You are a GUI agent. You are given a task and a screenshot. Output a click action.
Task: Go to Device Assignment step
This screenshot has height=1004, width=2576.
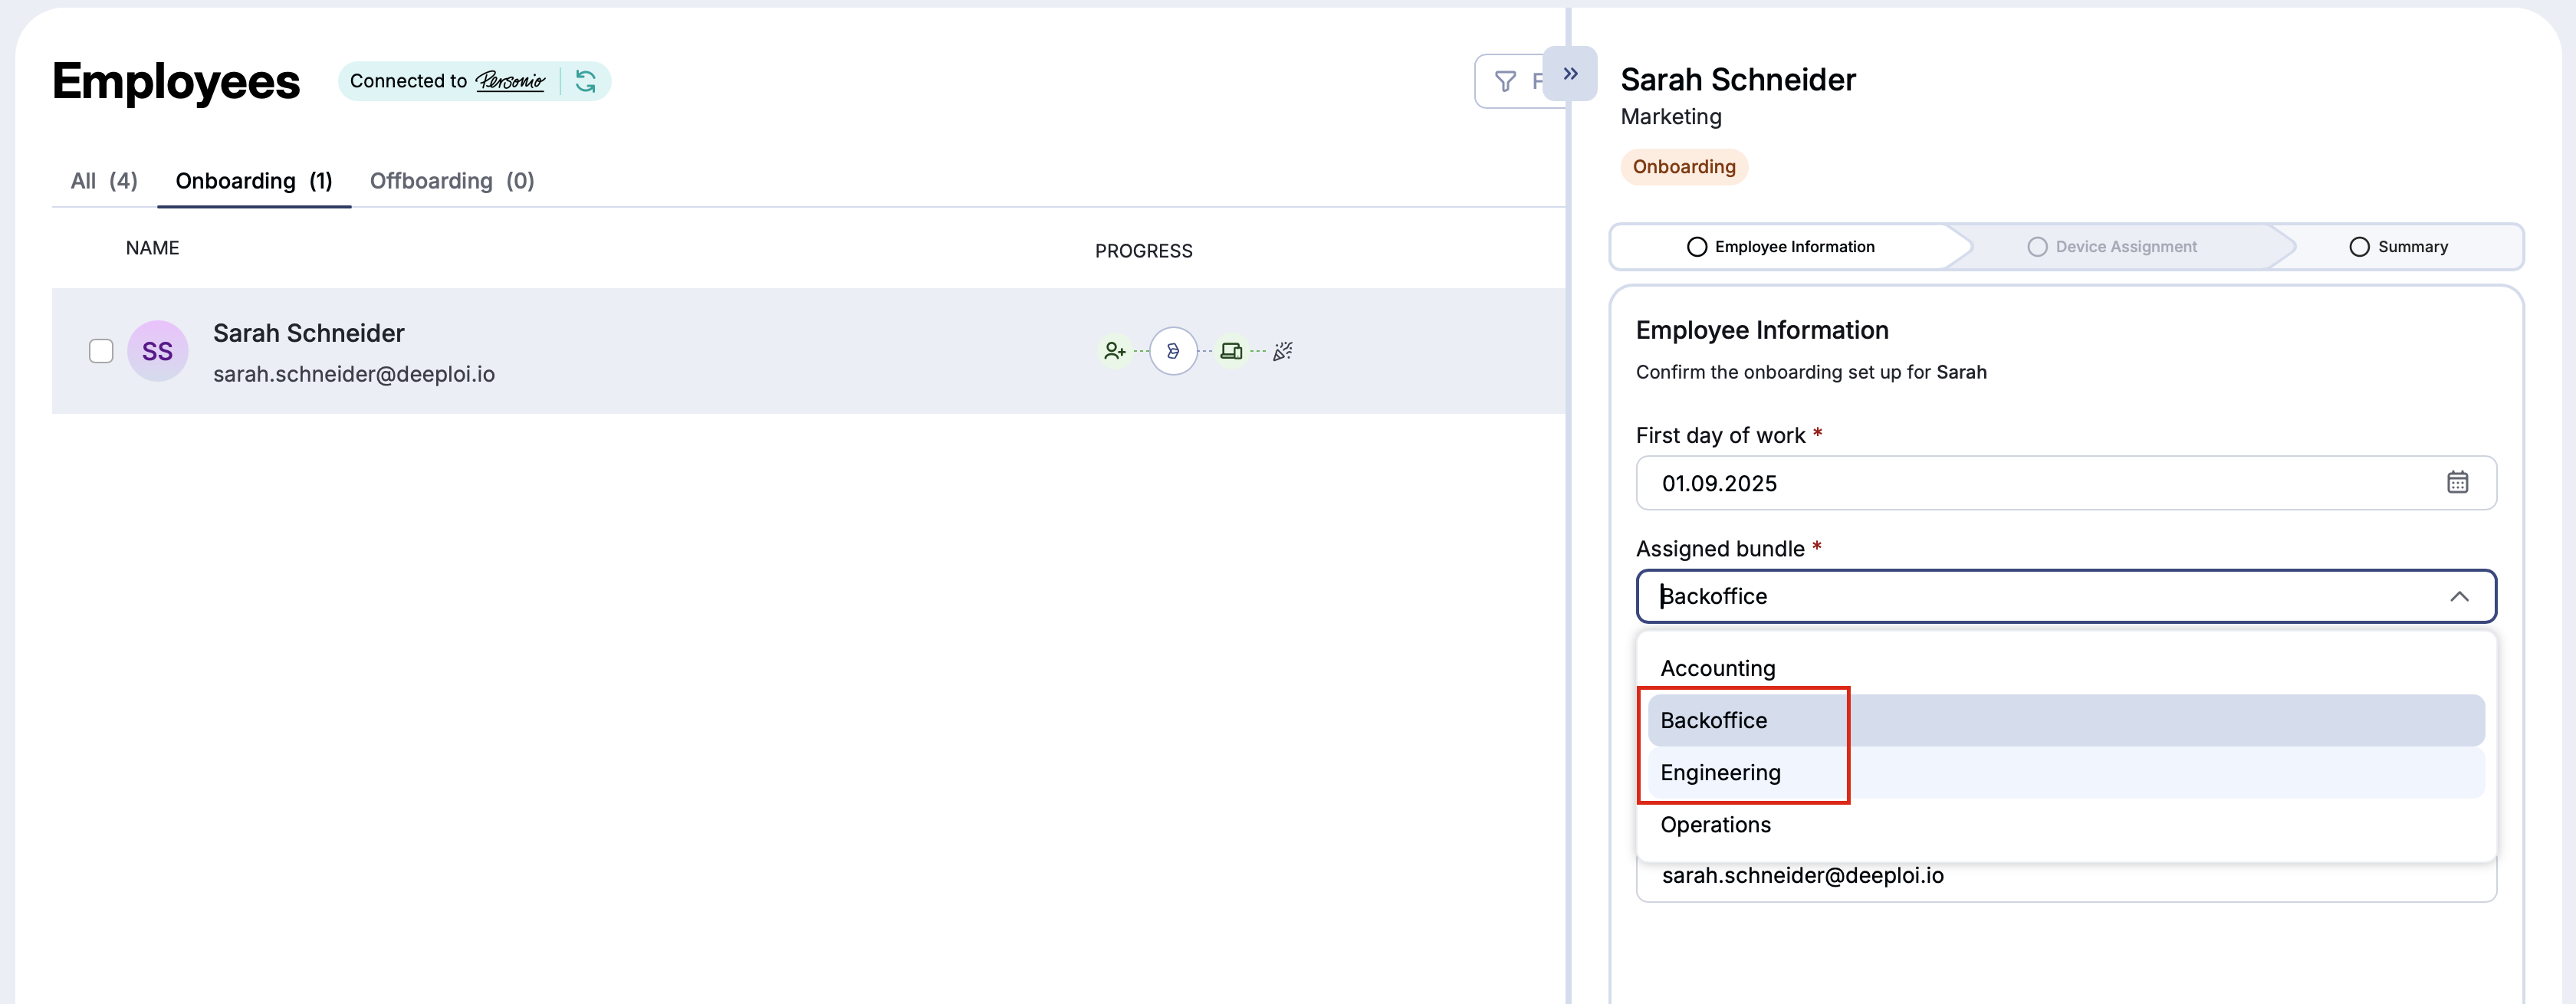tap(2112, 247)
